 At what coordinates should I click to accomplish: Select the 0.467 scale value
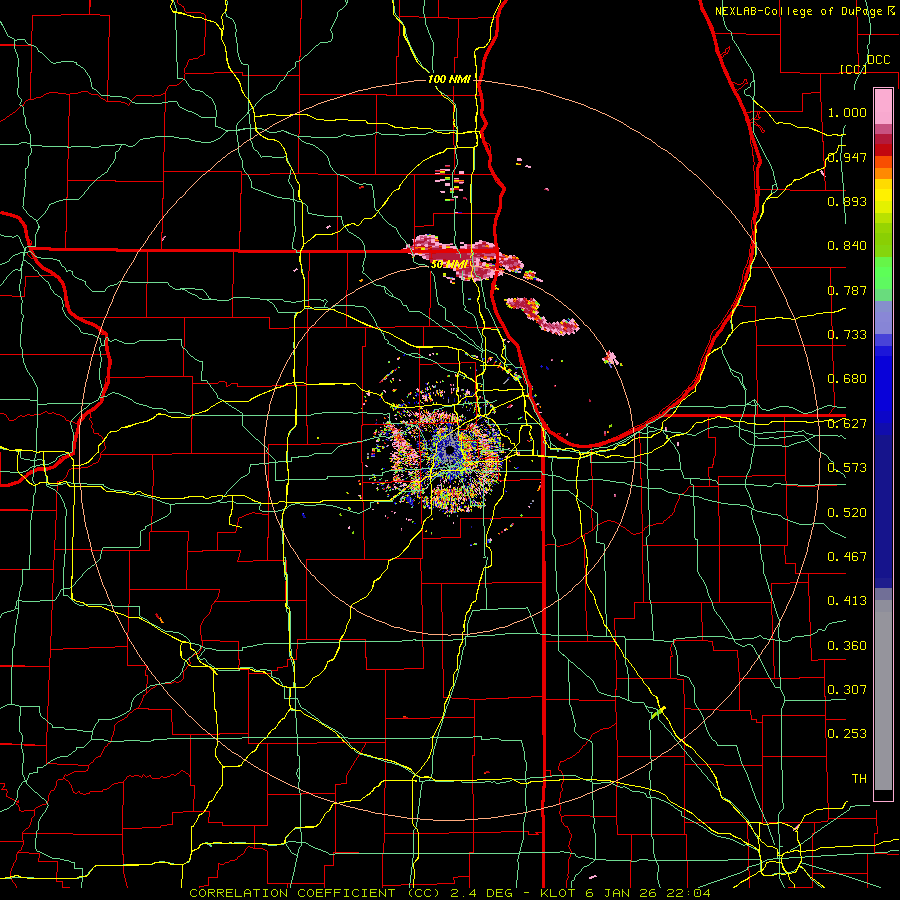click(x=847, y=556)
